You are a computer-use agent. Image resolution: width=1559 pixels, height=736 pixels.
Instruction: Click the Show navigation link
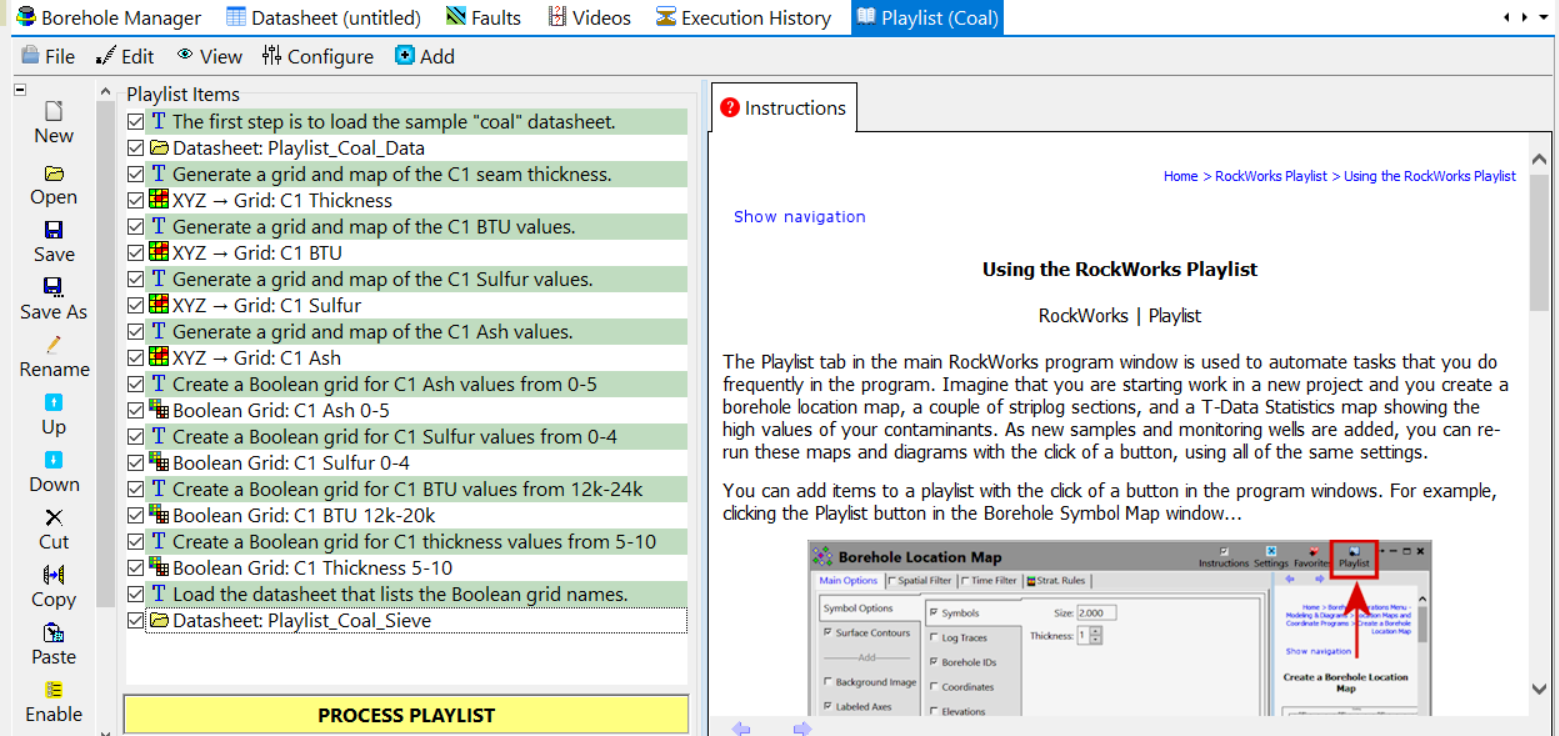pos(799,217)
